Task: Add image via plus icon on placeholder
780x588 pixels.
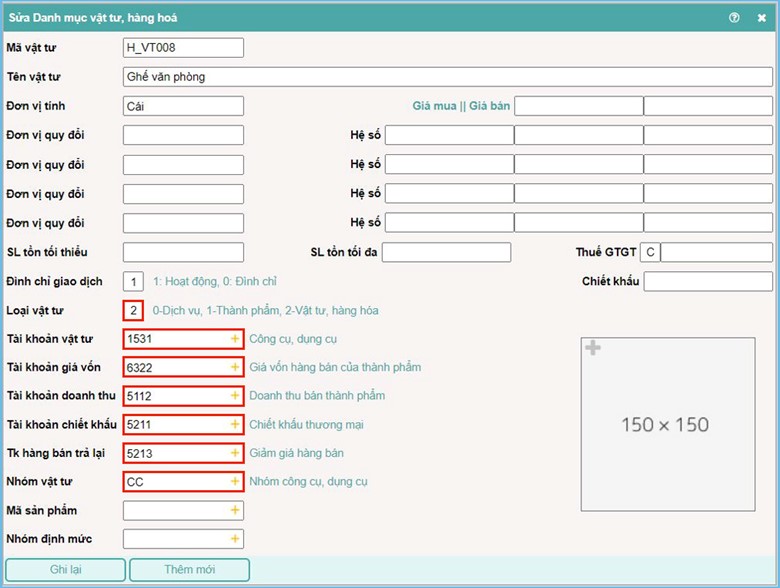Action: (593, 348)
